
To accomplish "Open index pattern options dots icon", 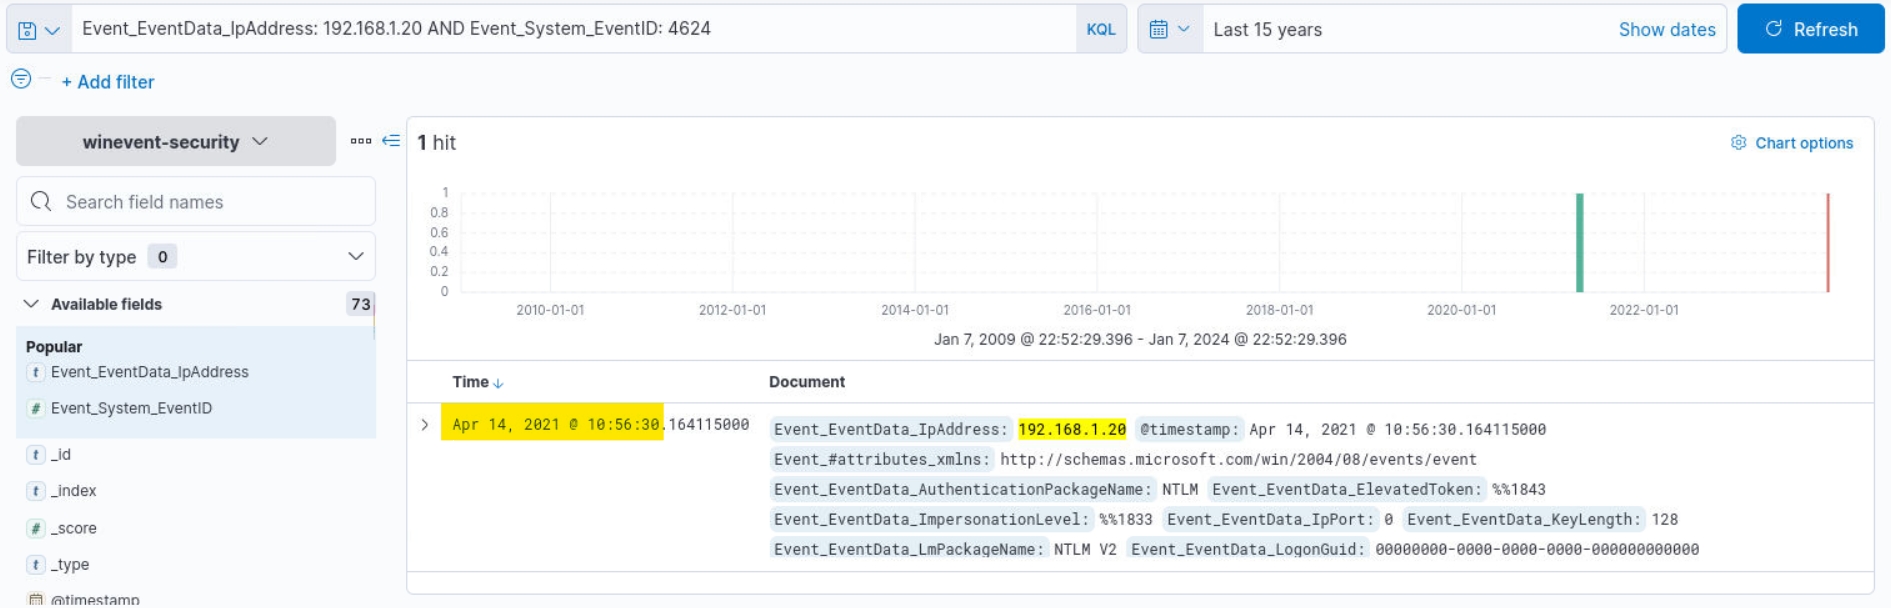I will tap(360, 141).
